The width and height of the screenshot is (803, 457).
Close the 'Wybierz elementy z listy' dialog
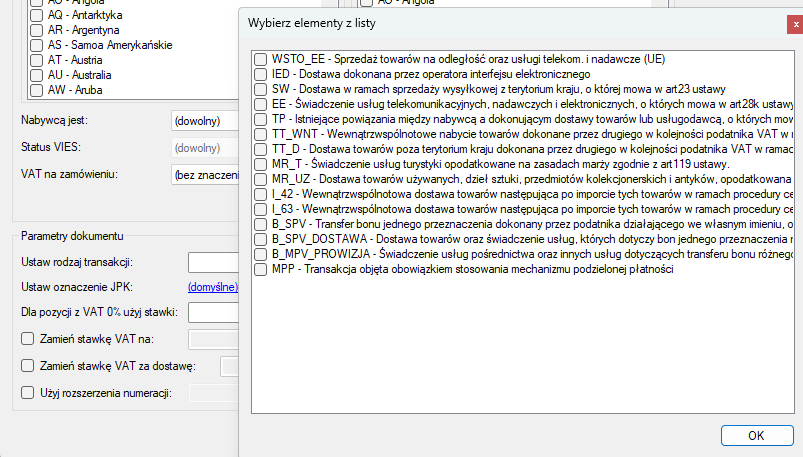coord(794,22)
